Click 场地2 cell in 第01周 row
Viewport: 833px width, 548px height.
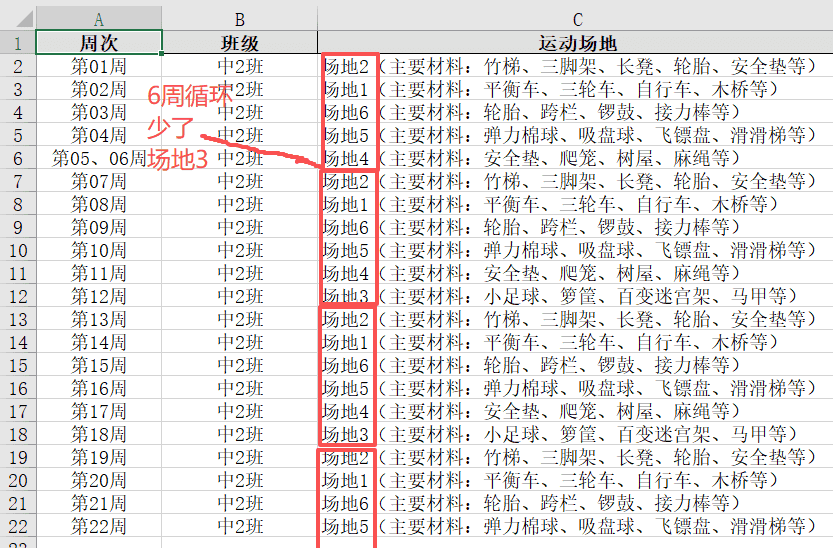(575, 66)
